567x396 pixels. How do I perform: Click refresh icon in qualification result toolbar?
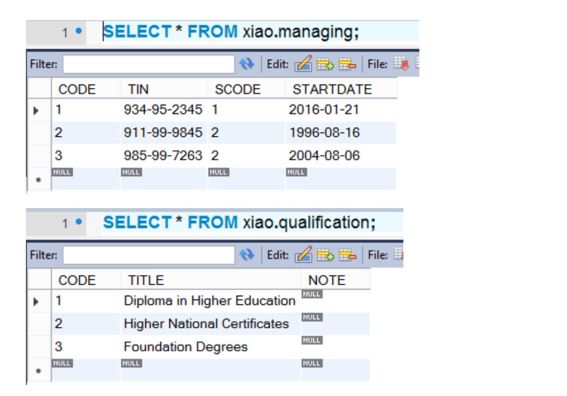(247, 255)
